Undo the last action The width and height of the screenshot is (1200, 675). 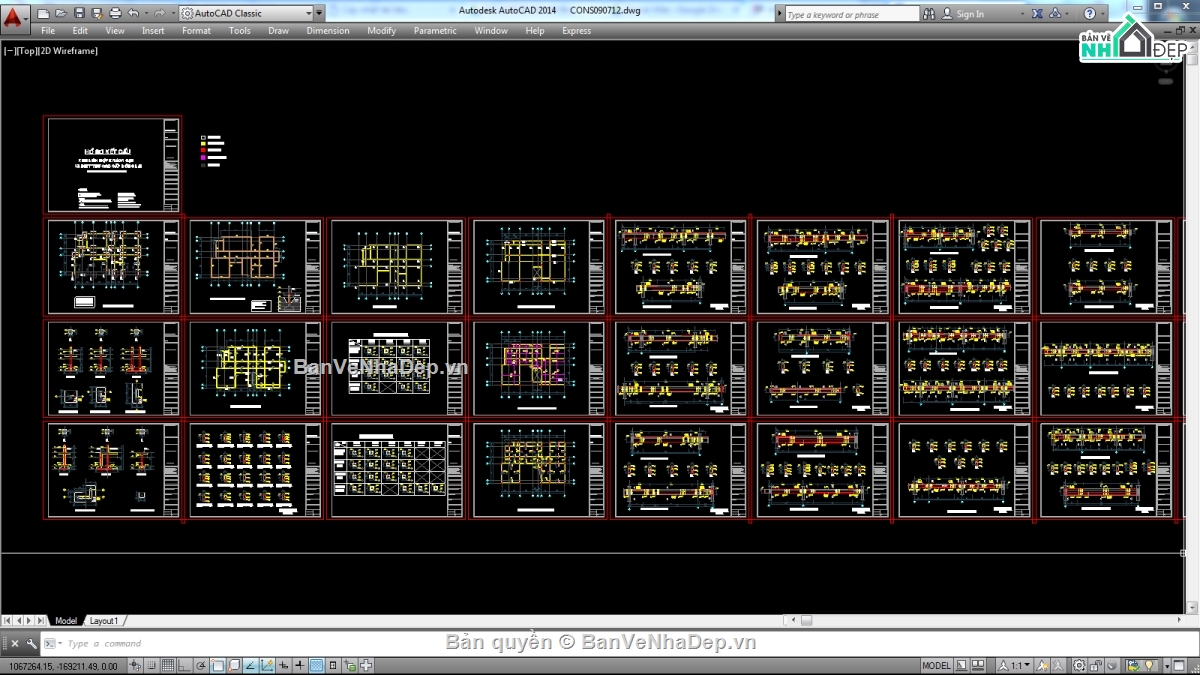pos(133,13)
